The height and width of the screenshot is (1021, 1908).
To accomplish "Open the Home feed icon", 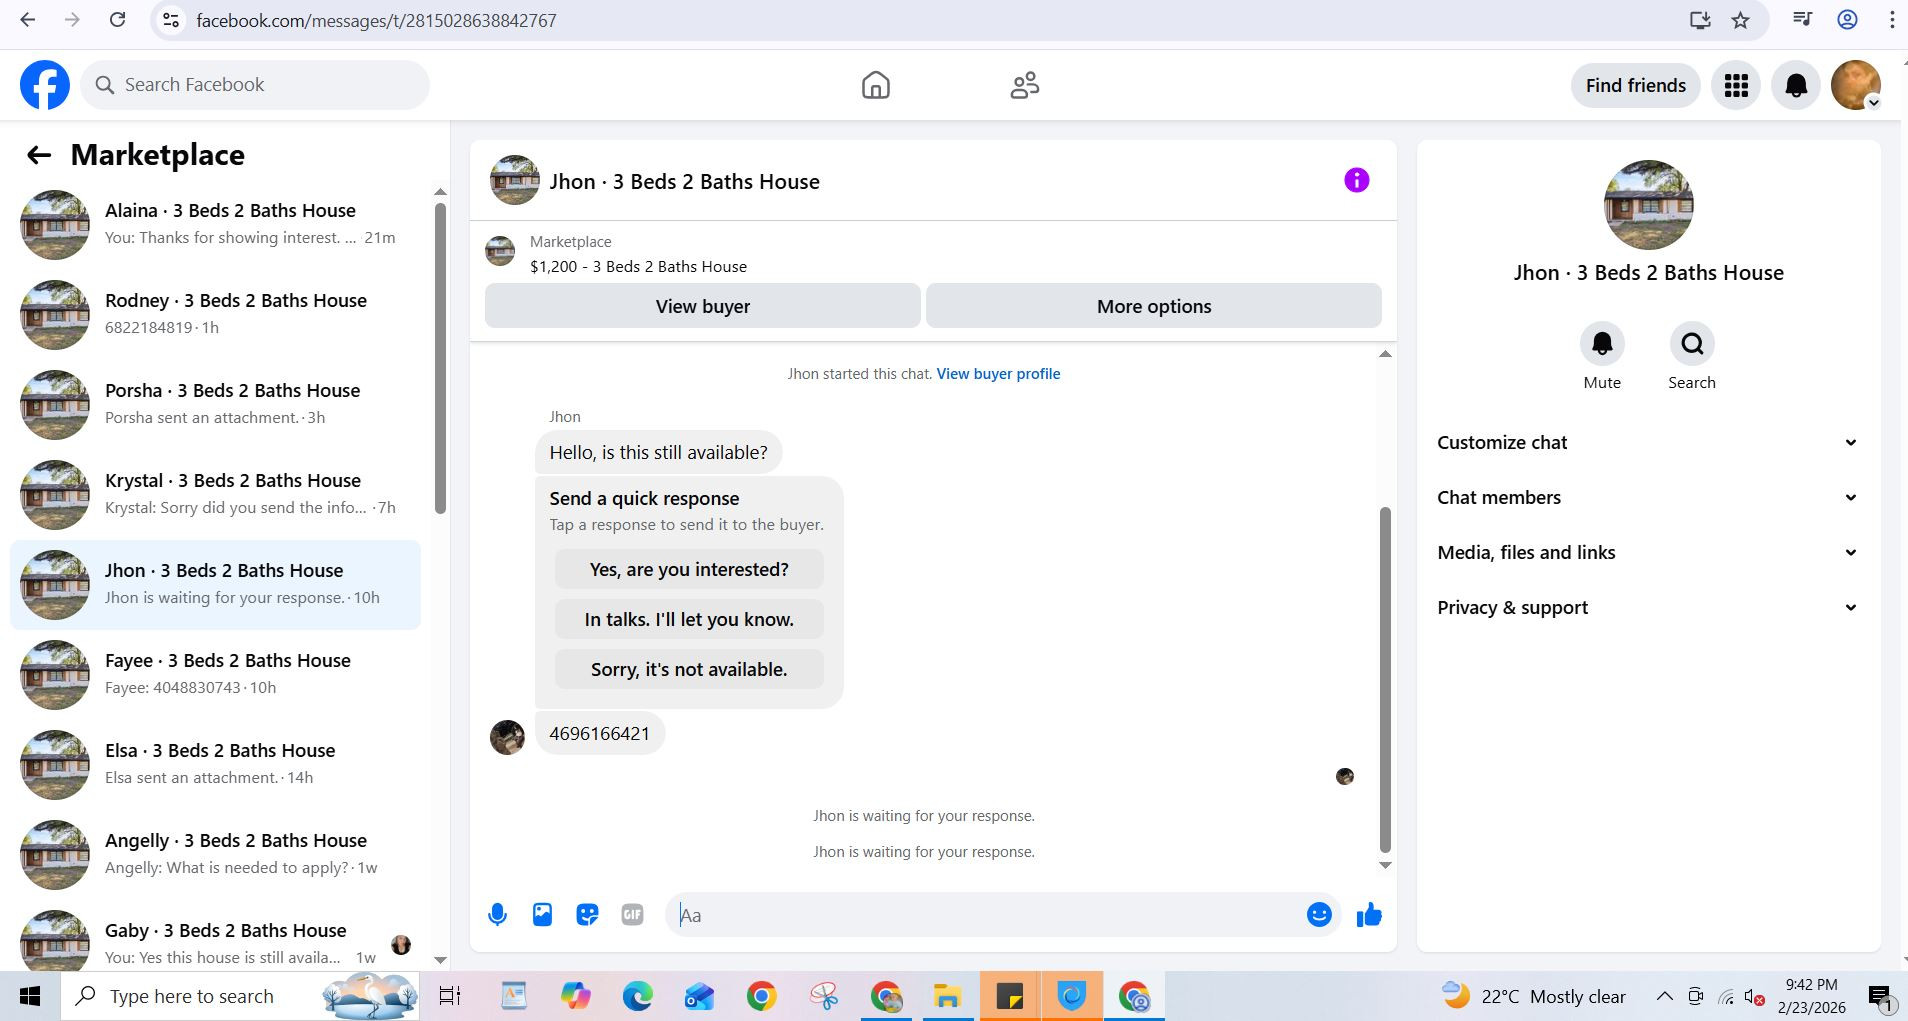I will click(875, 85).
